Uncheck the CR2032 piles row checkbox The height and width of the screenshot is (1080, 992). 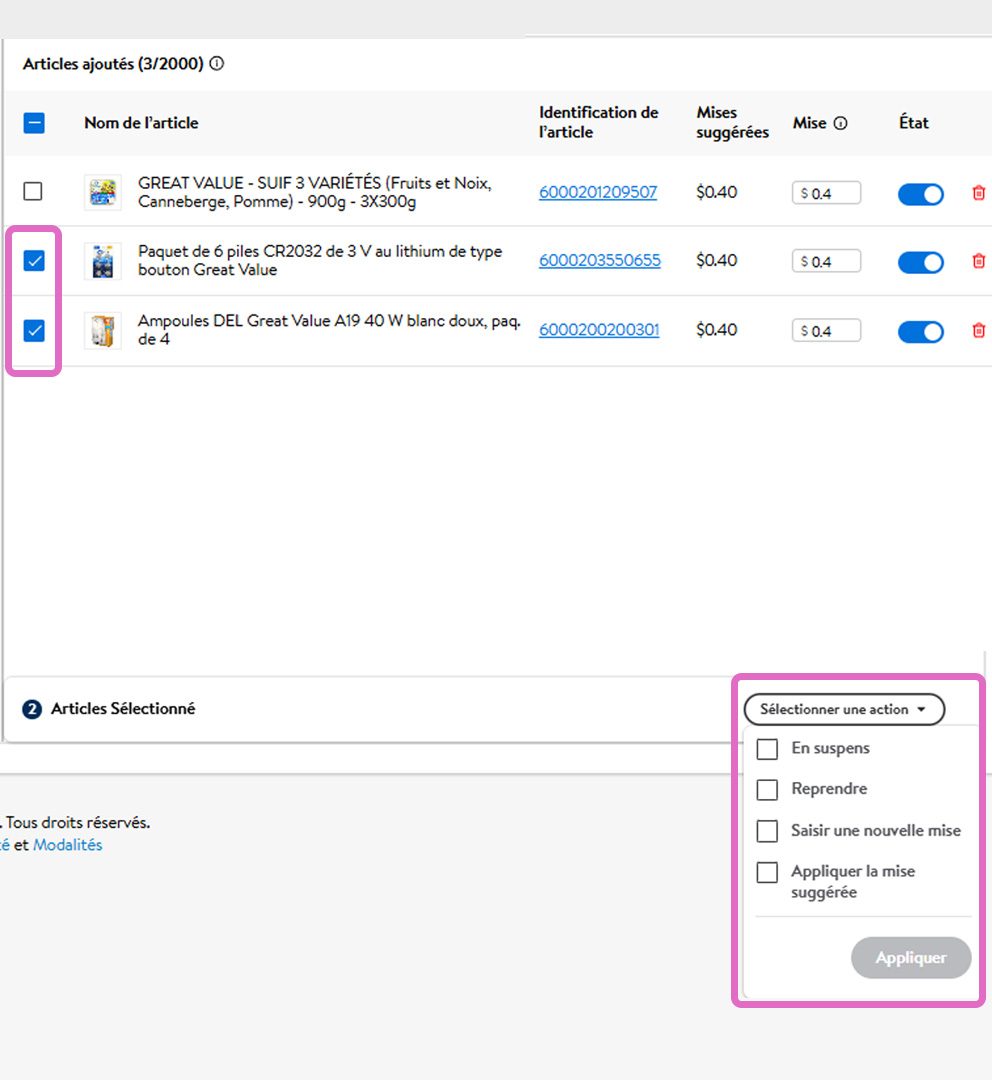pos(34,261)
